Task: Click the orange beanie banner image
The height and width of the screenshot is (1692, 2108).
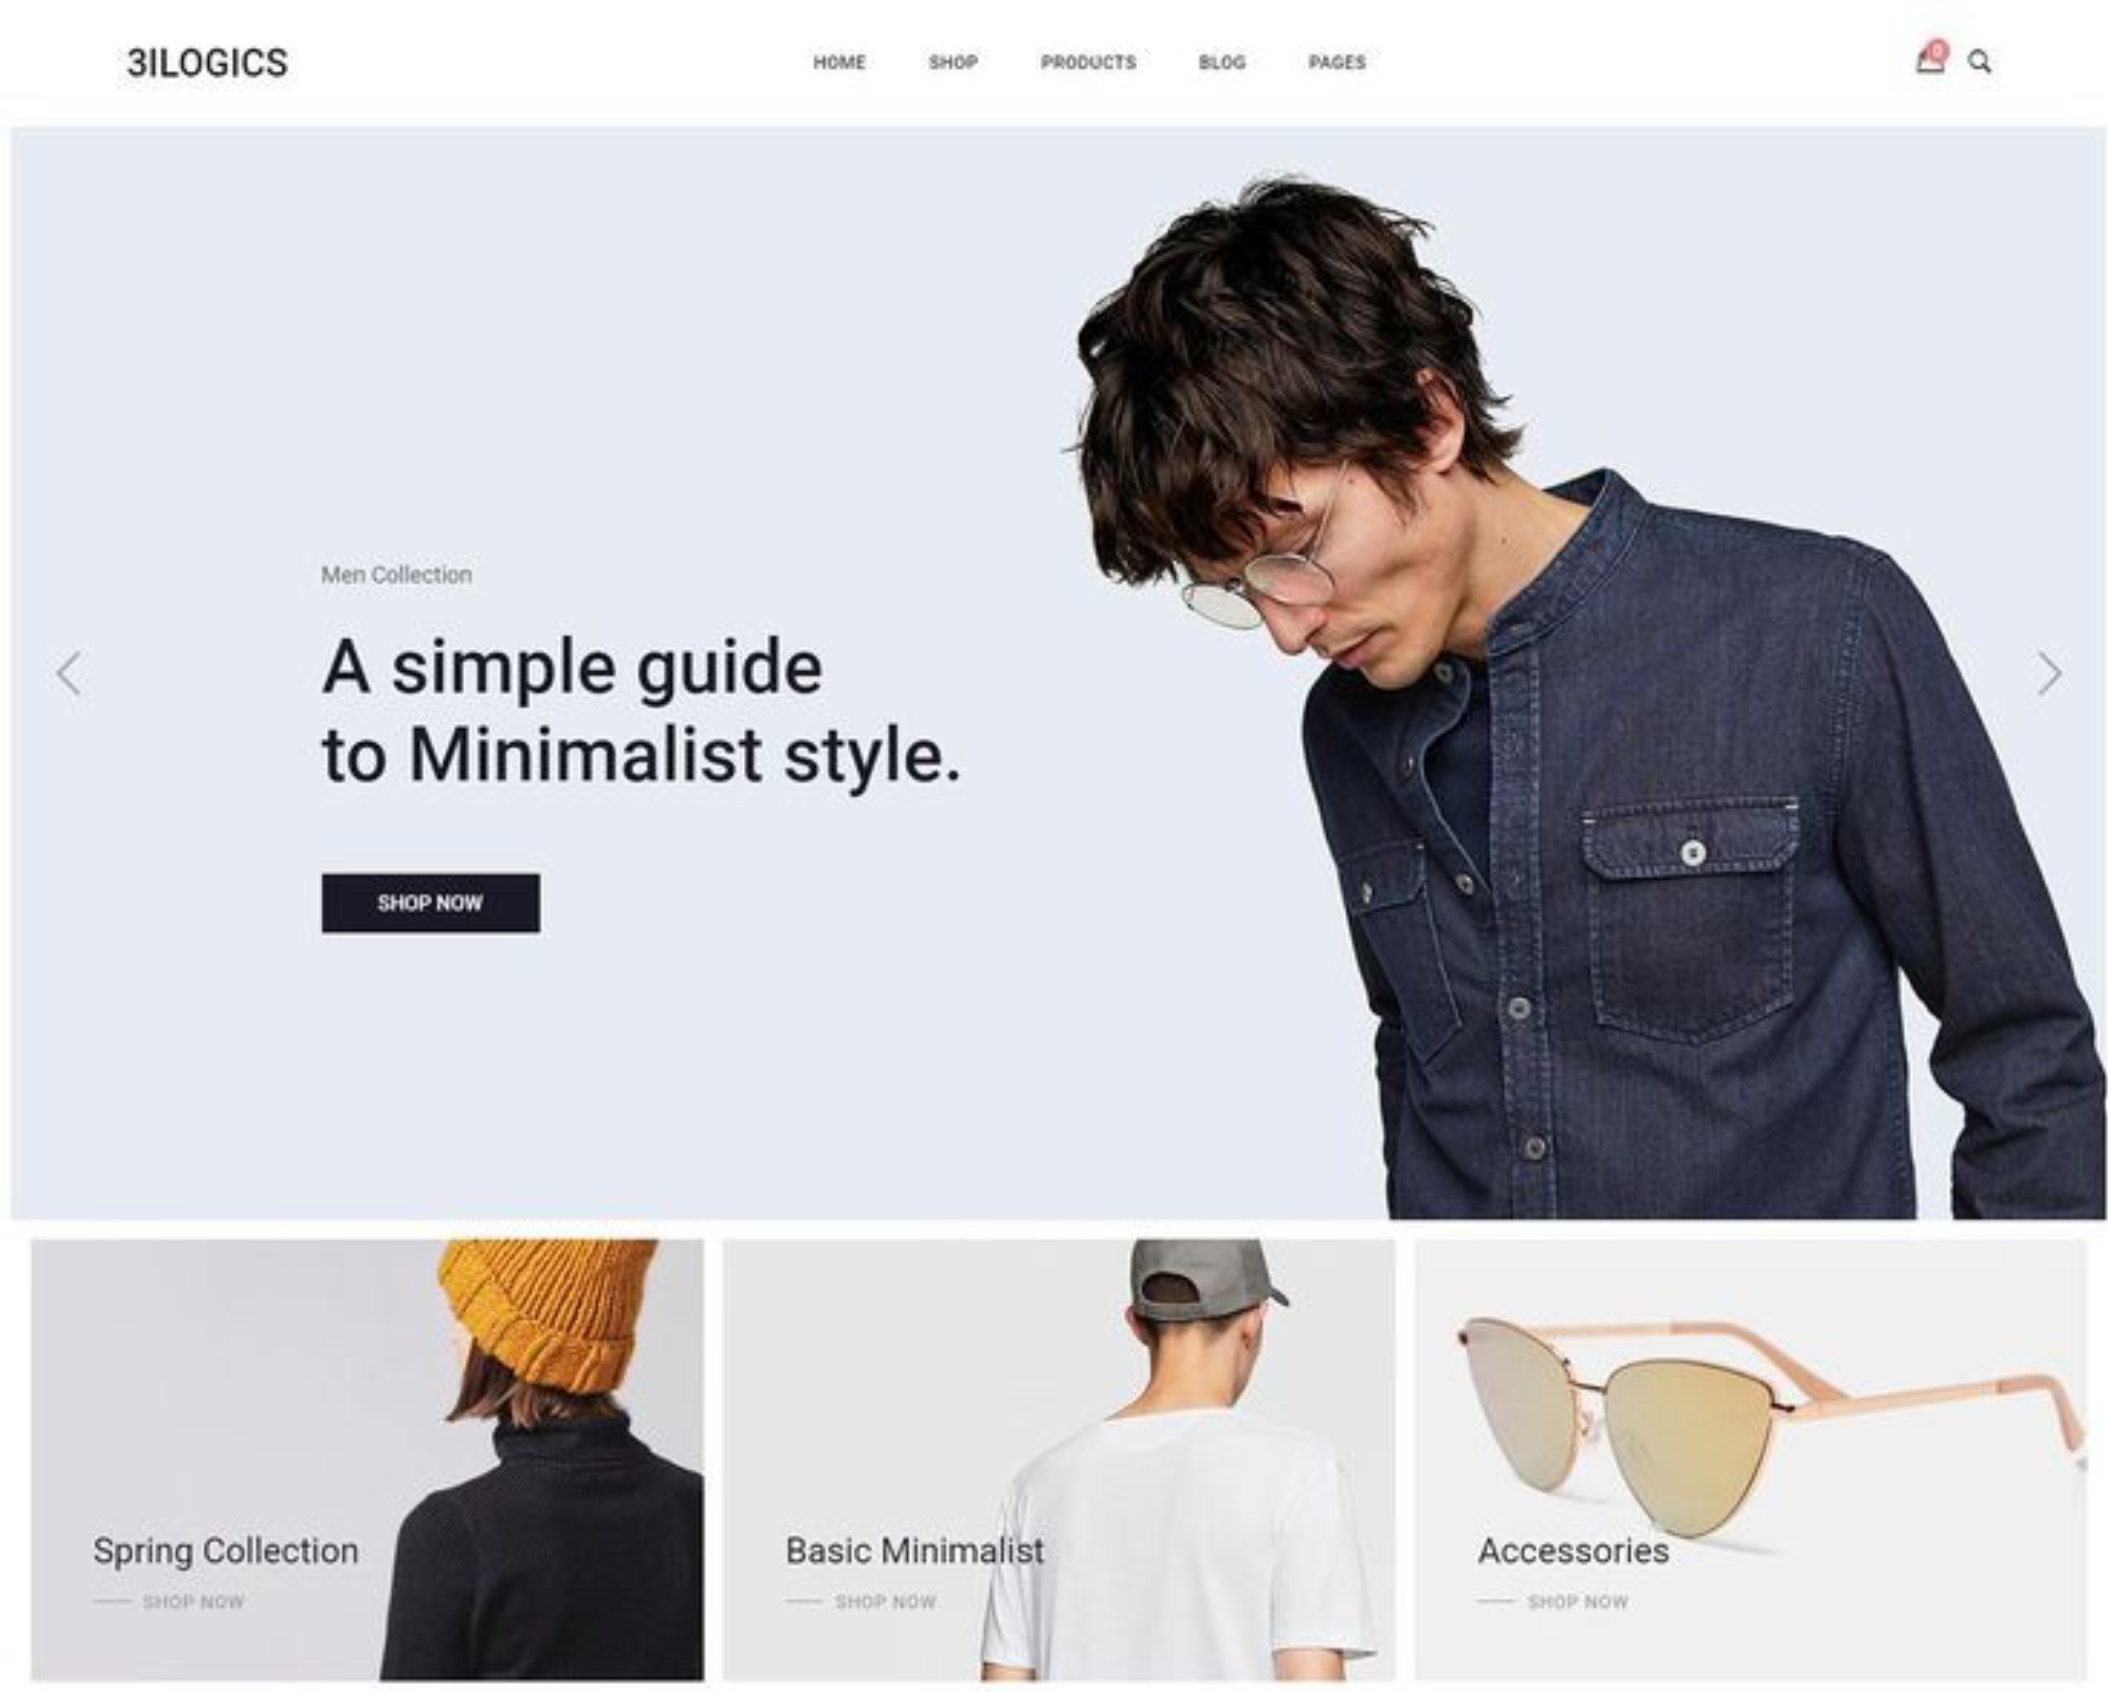Action: pyautogui.click(x=367, y=1460)
